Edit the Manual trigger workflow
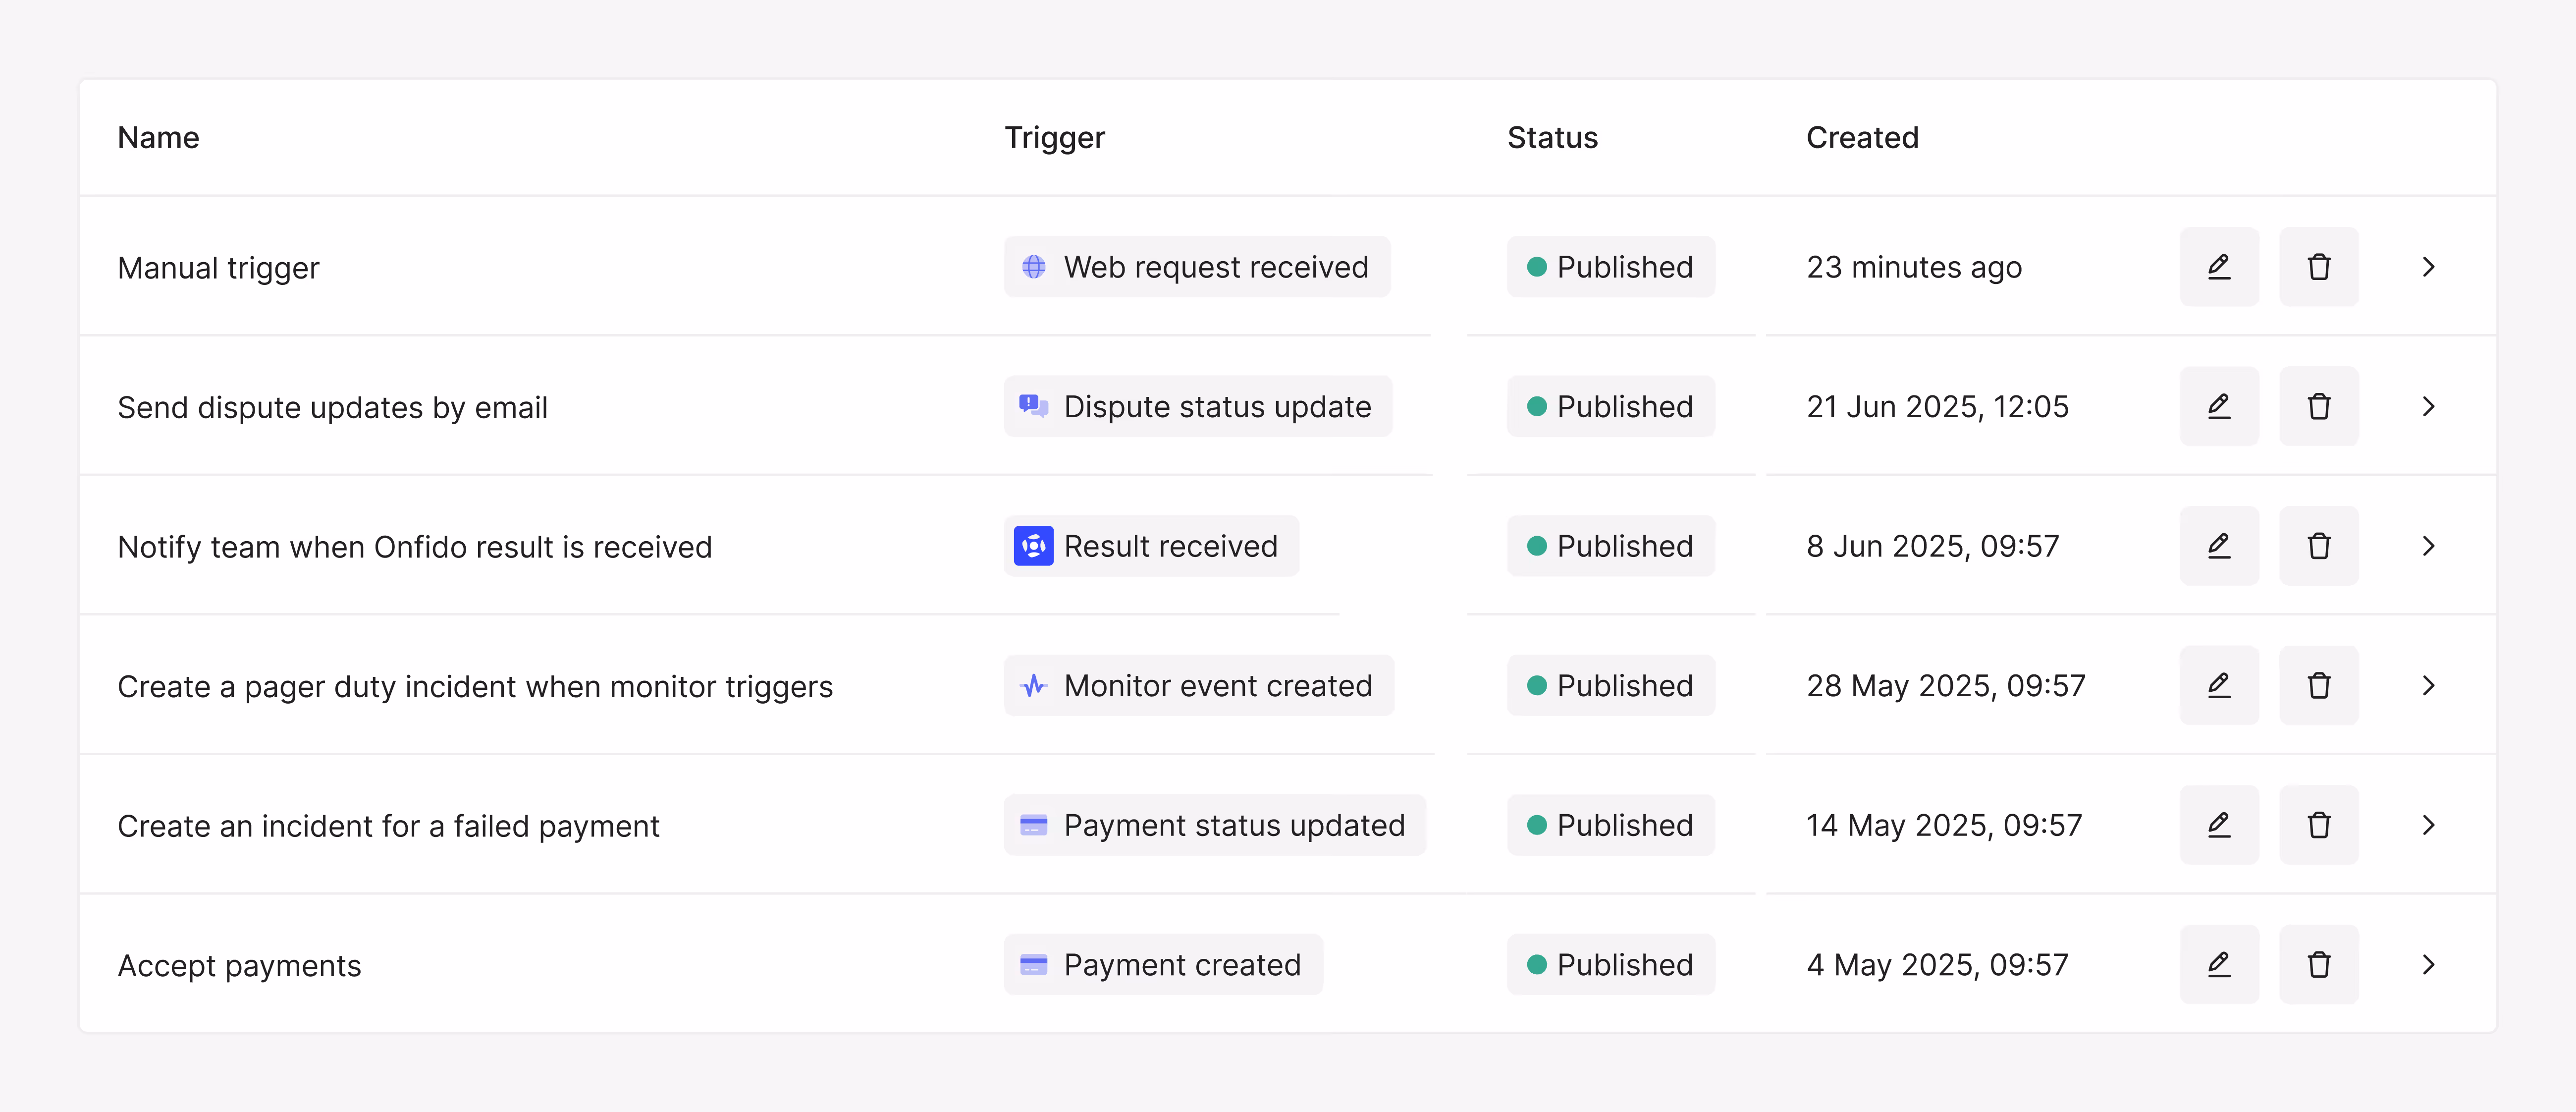This screenshot has width=2576, height=1112. [x=2219, y=267]
